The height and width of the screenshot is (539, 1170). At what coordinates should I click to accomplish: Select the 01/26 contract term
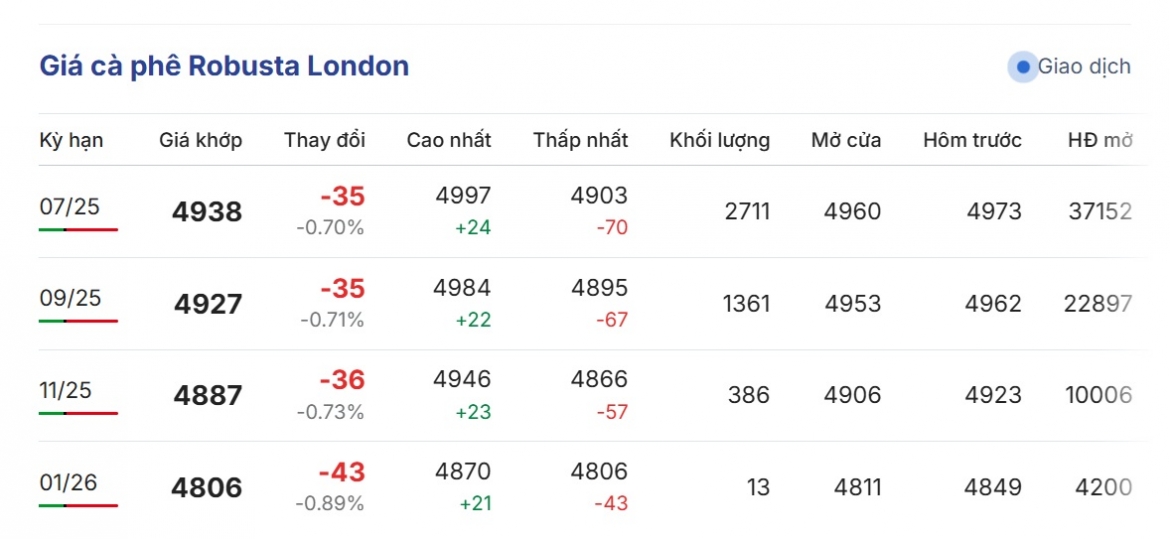point(69,483)
